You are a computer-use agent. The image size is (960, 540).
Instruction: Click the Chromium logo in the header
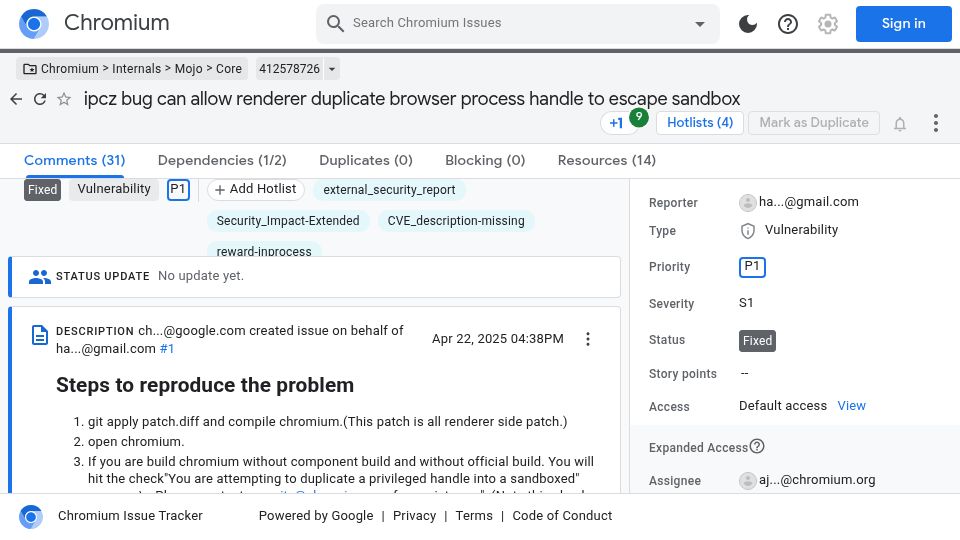[34, 24]
